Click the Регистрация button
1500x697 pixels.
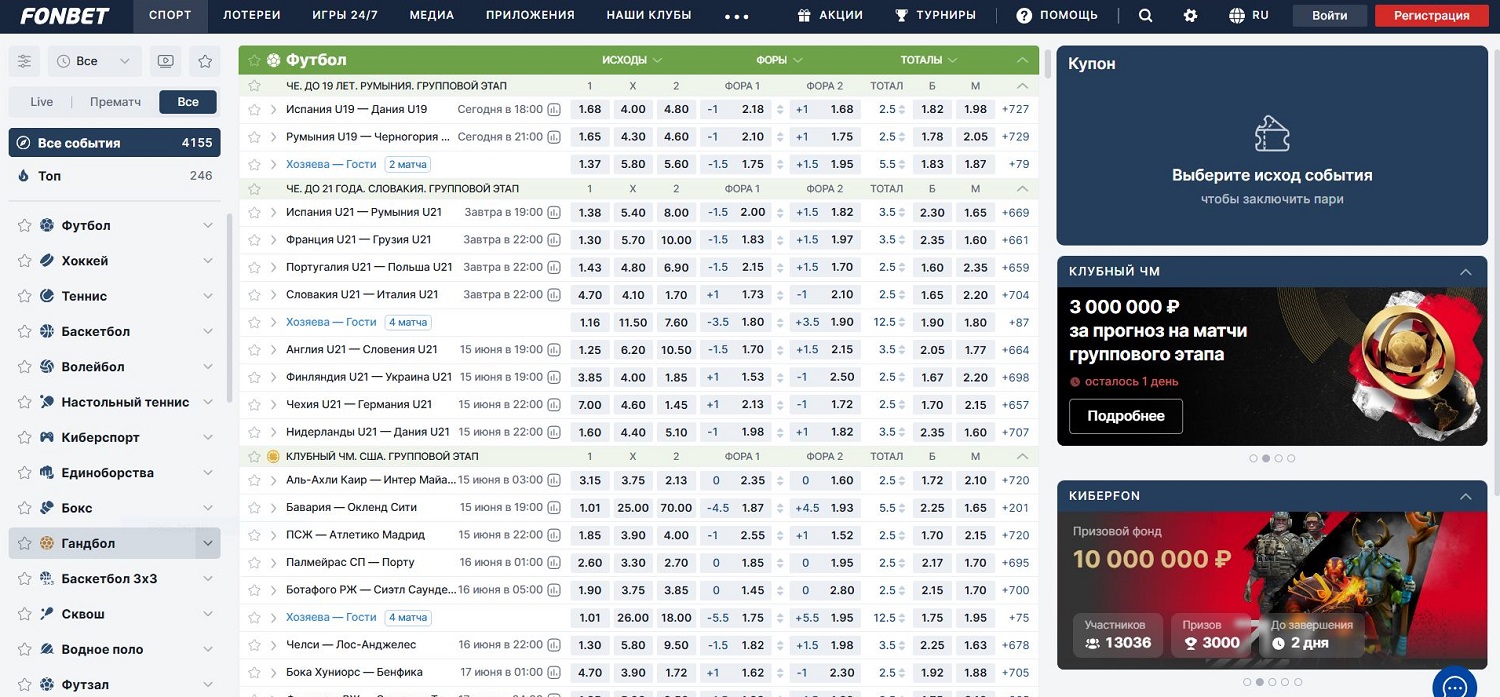pyautogui.click(x=1431, y=16)
